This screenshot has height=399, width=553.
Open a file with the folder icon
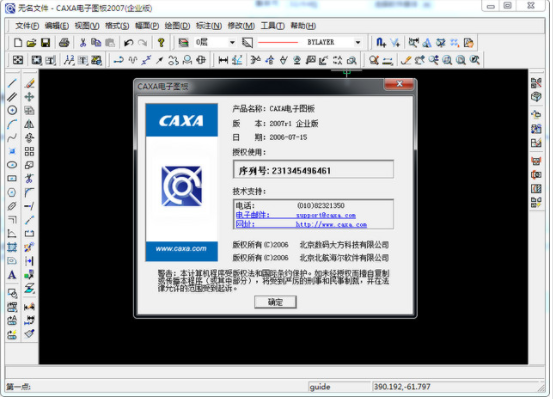tap(31, 43)
